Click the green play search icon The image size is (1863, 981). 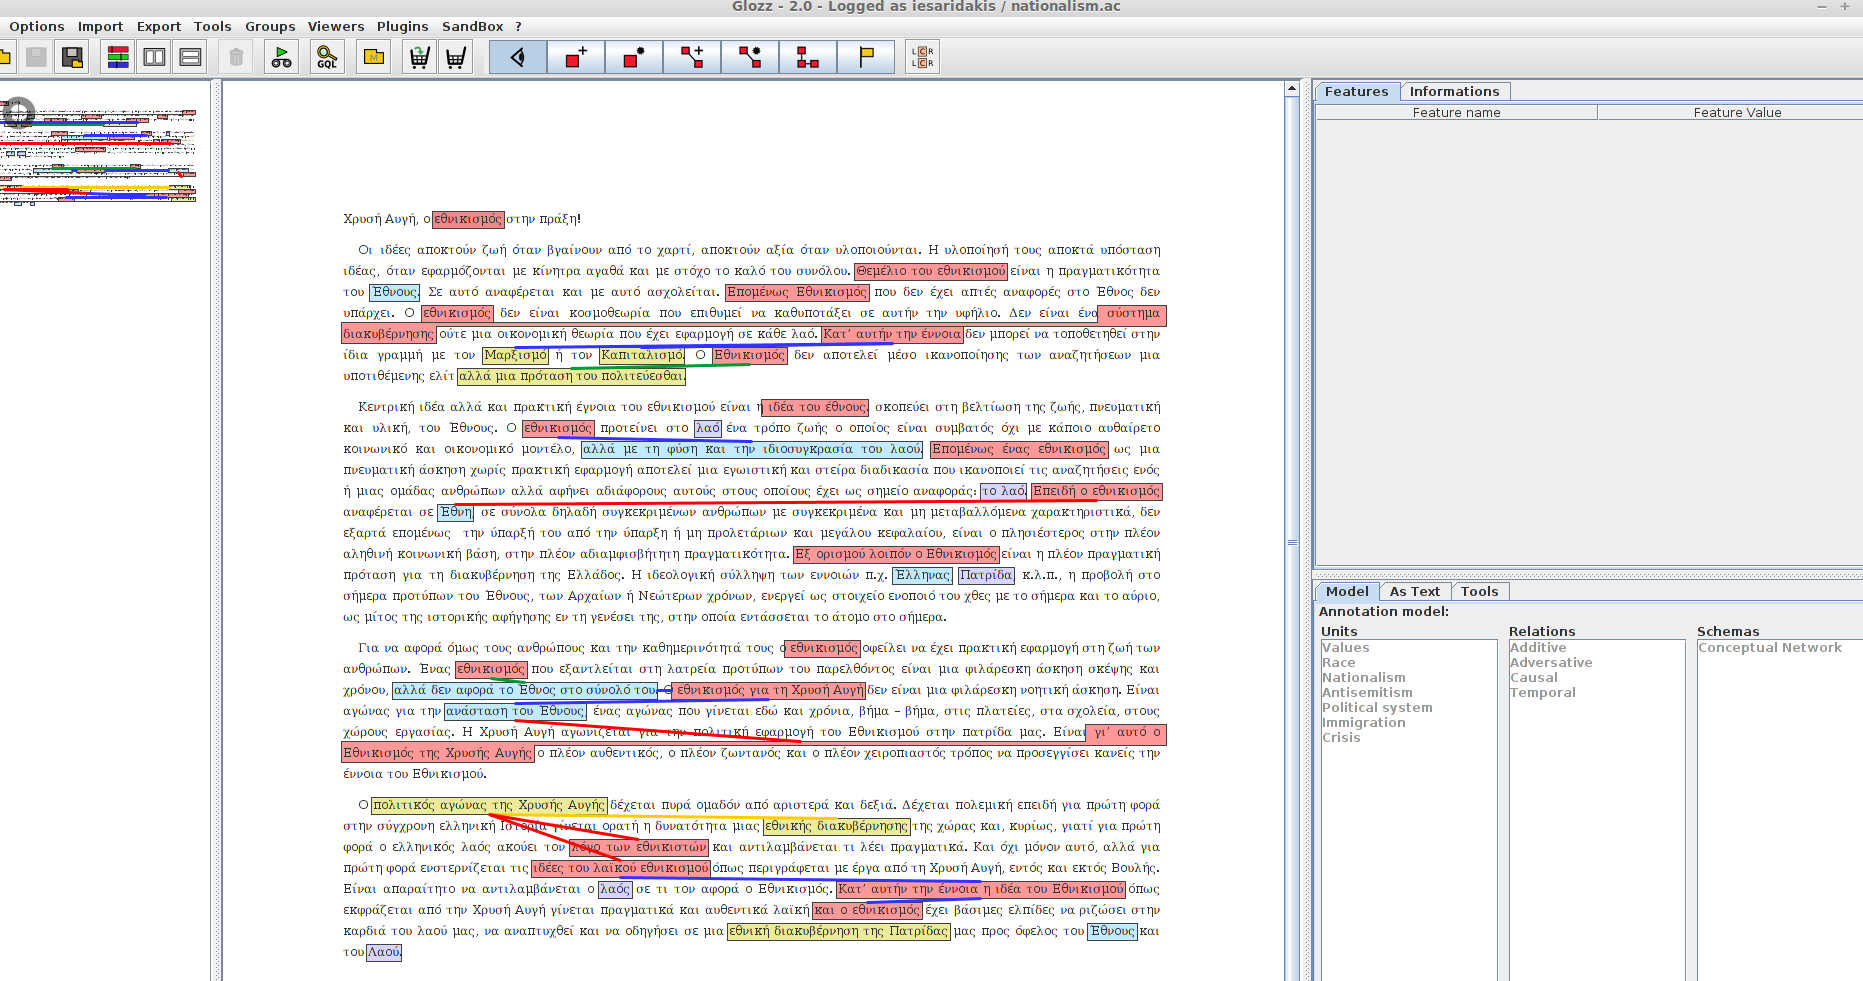point(282,57)
